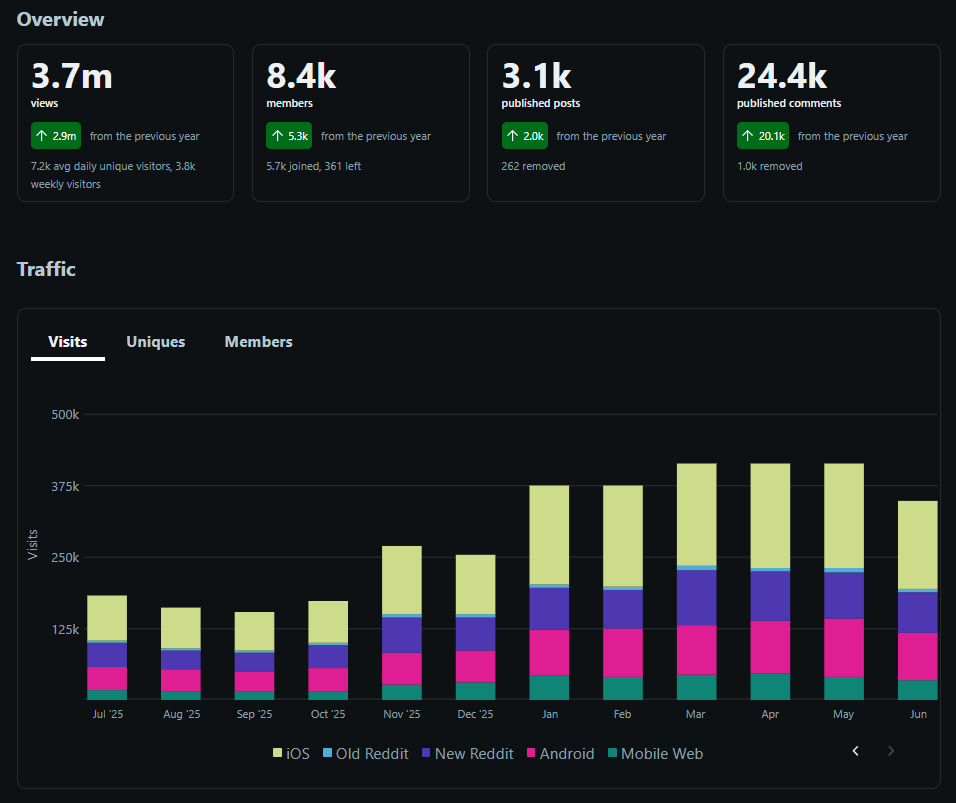Viewport: 956px width, 803px height.
Task: Click the "262 removed" text
Action: coord(533,166)
